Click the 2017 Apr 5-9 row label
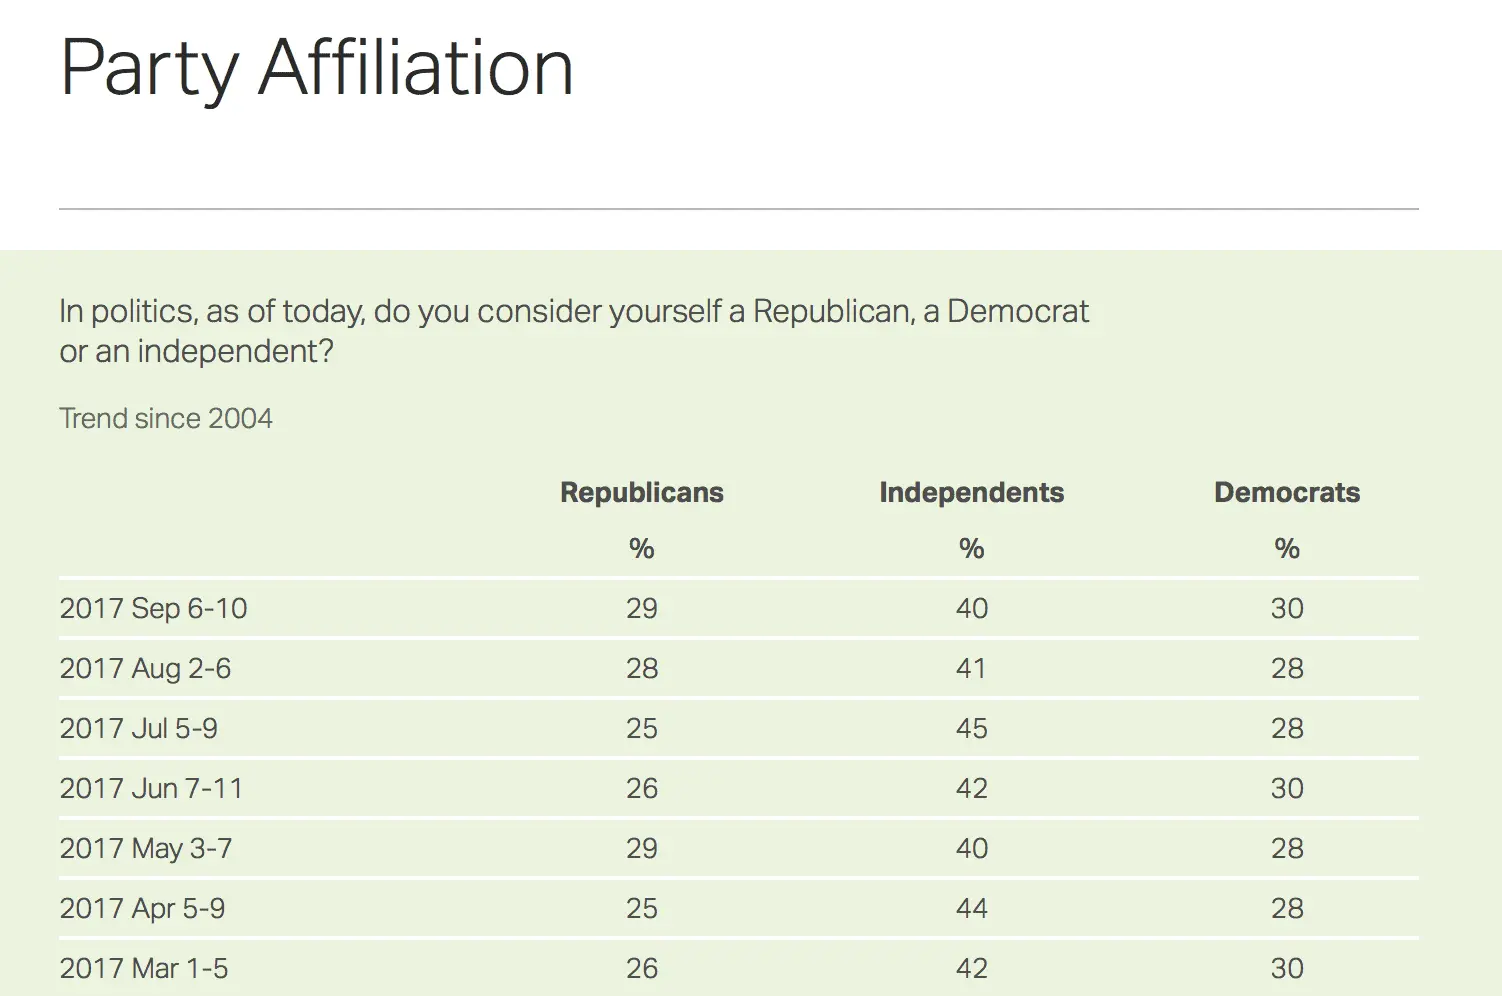The height and width of the screenshot is (996, 1502). pyautogui.click(x=142, y=908)
